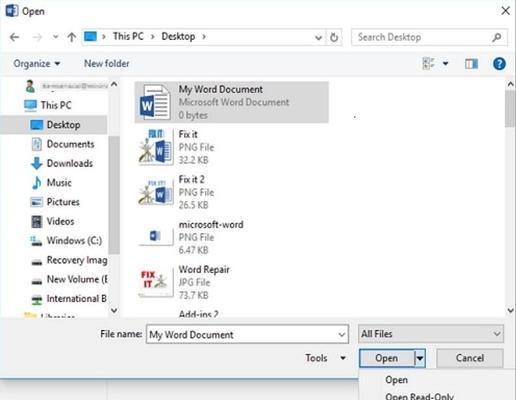Choose Open from the dropdown menu
Image resolution: width=516 pixels, height=400 pixels.
[396, 380]
